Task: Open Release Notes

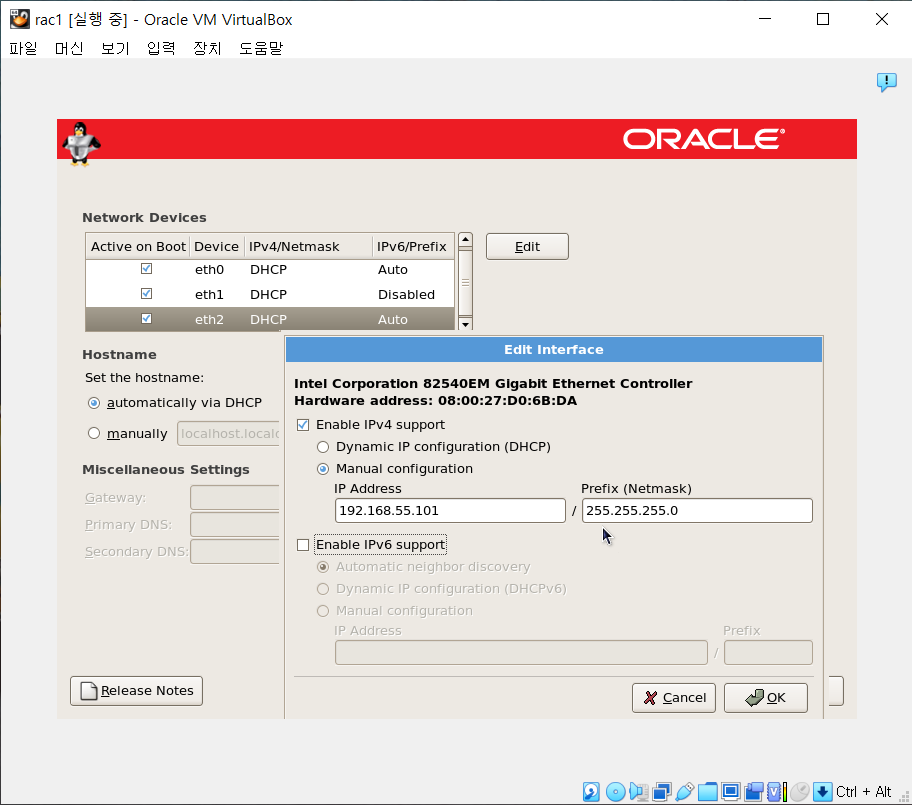Action: click(x=137, y=690)
